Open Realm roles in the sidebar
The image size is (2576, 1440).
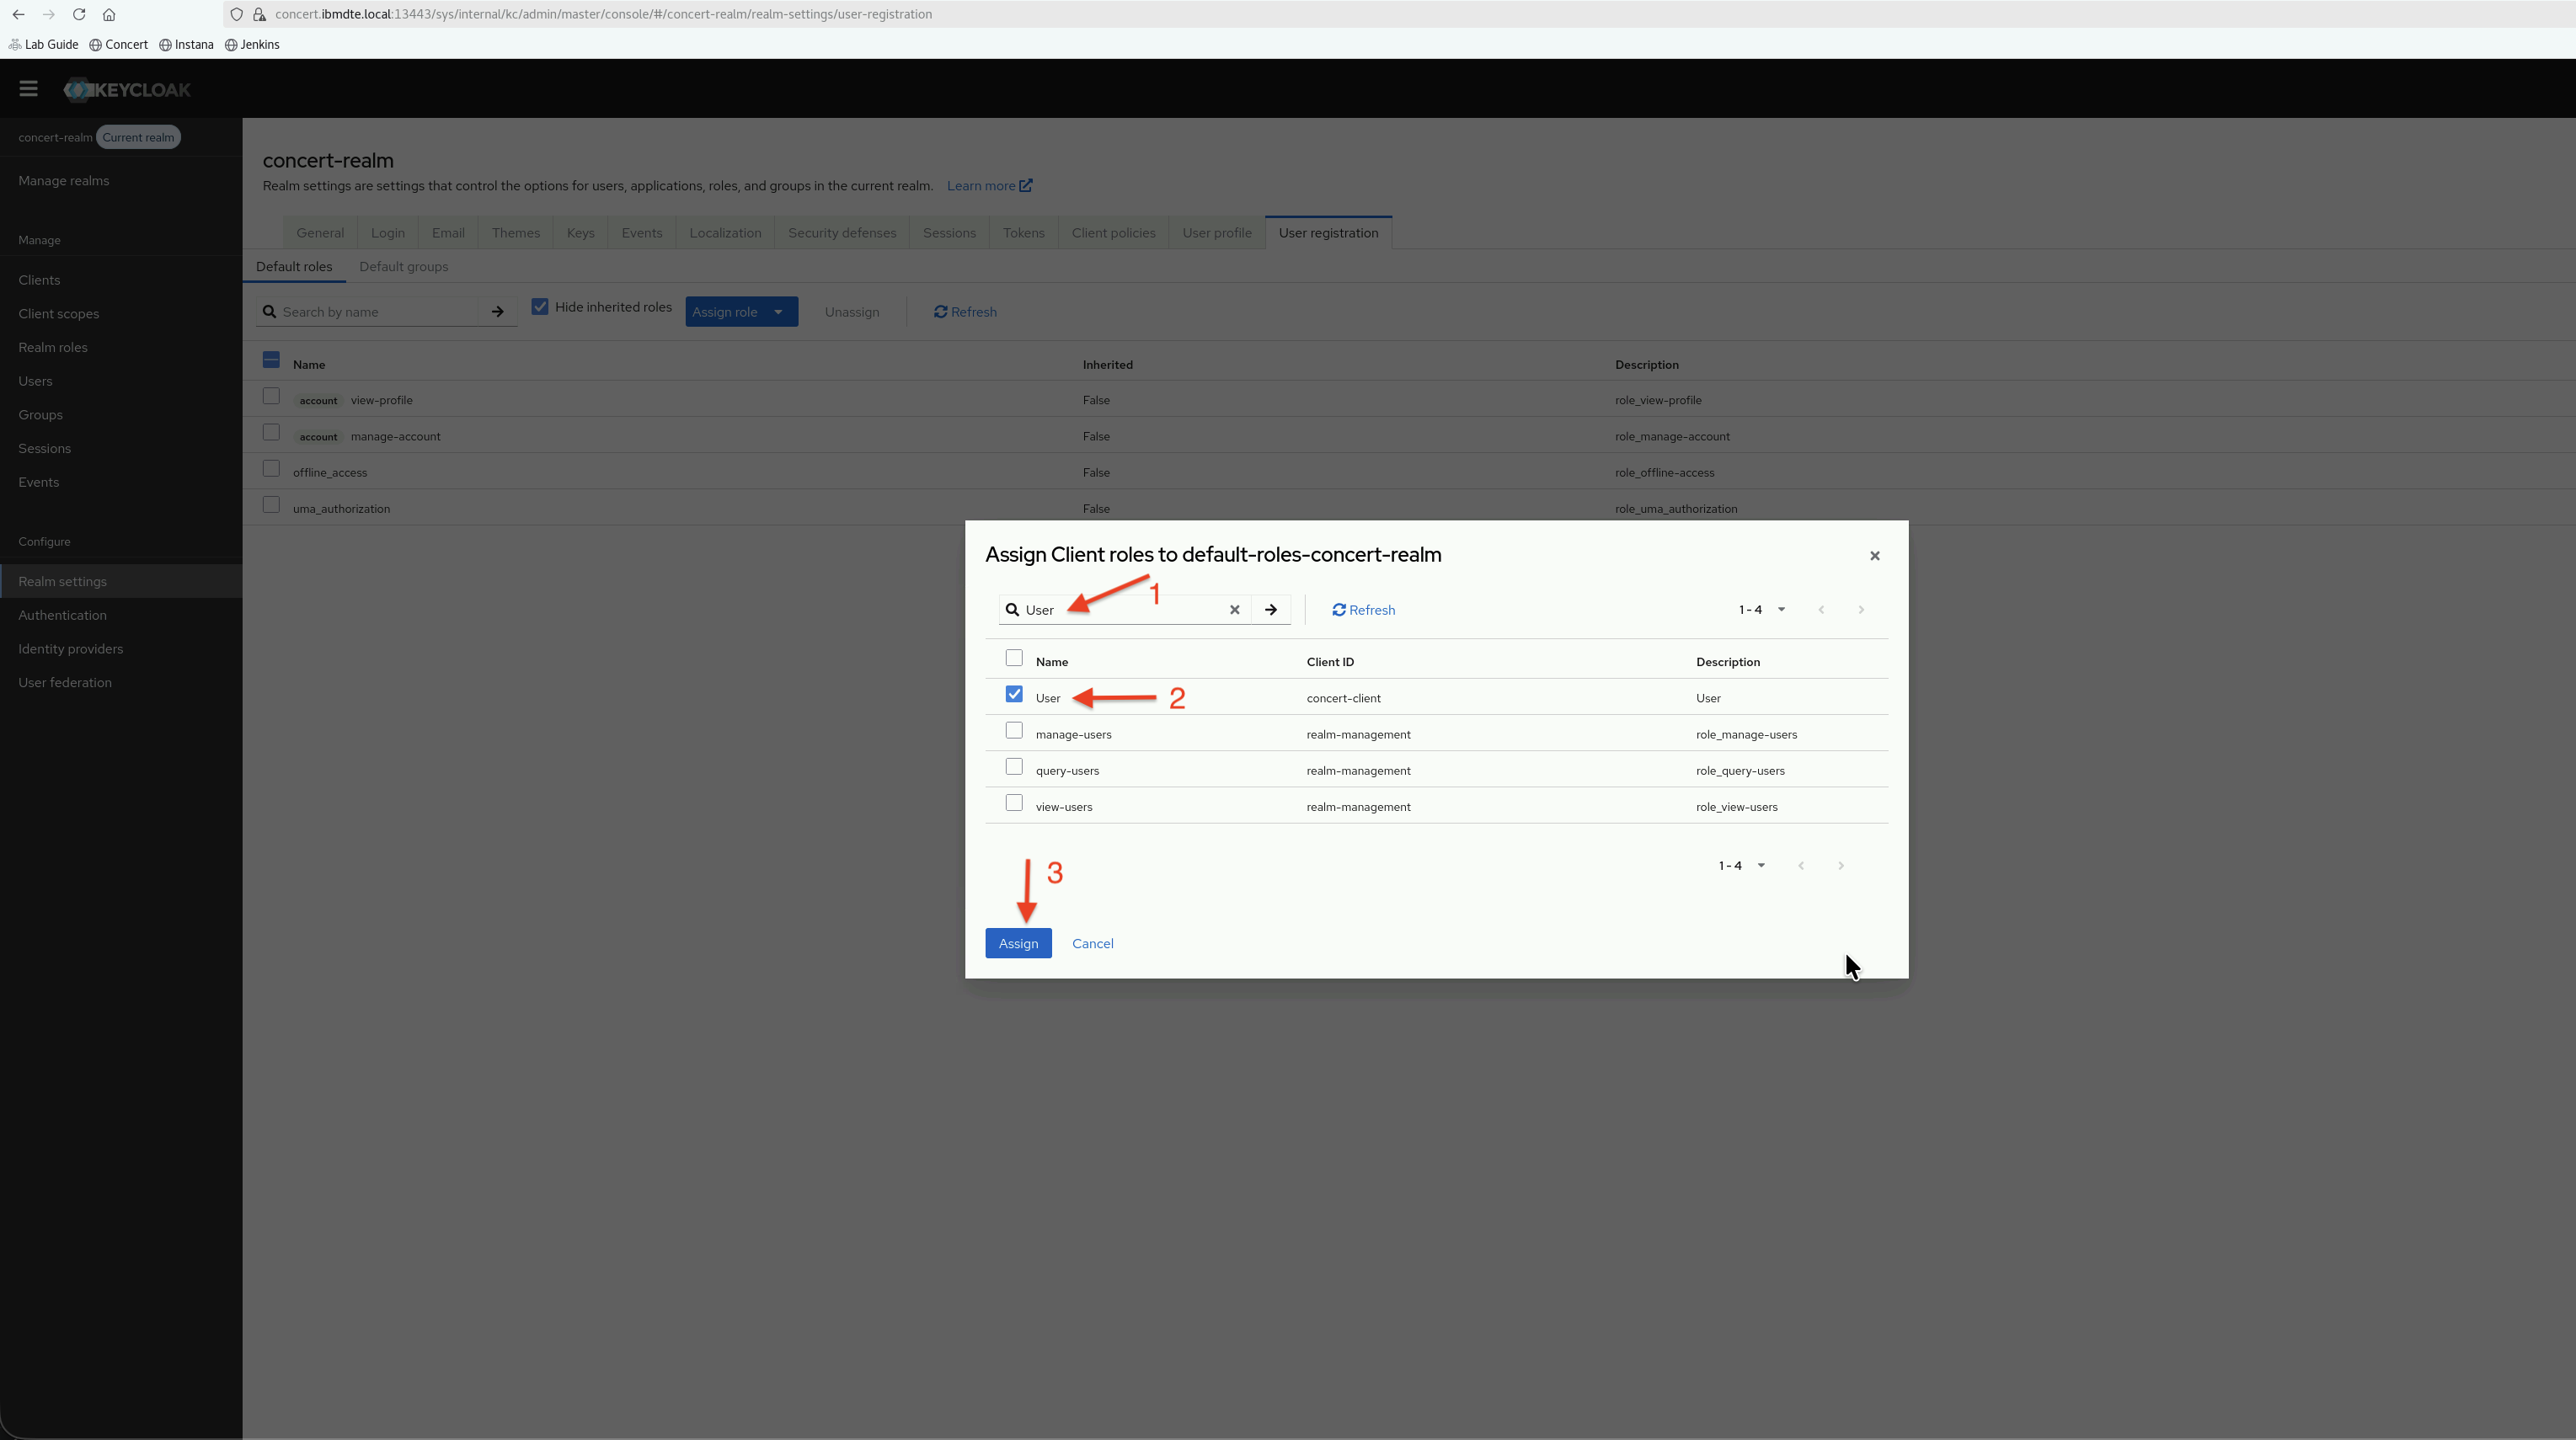tap(53, 348)
